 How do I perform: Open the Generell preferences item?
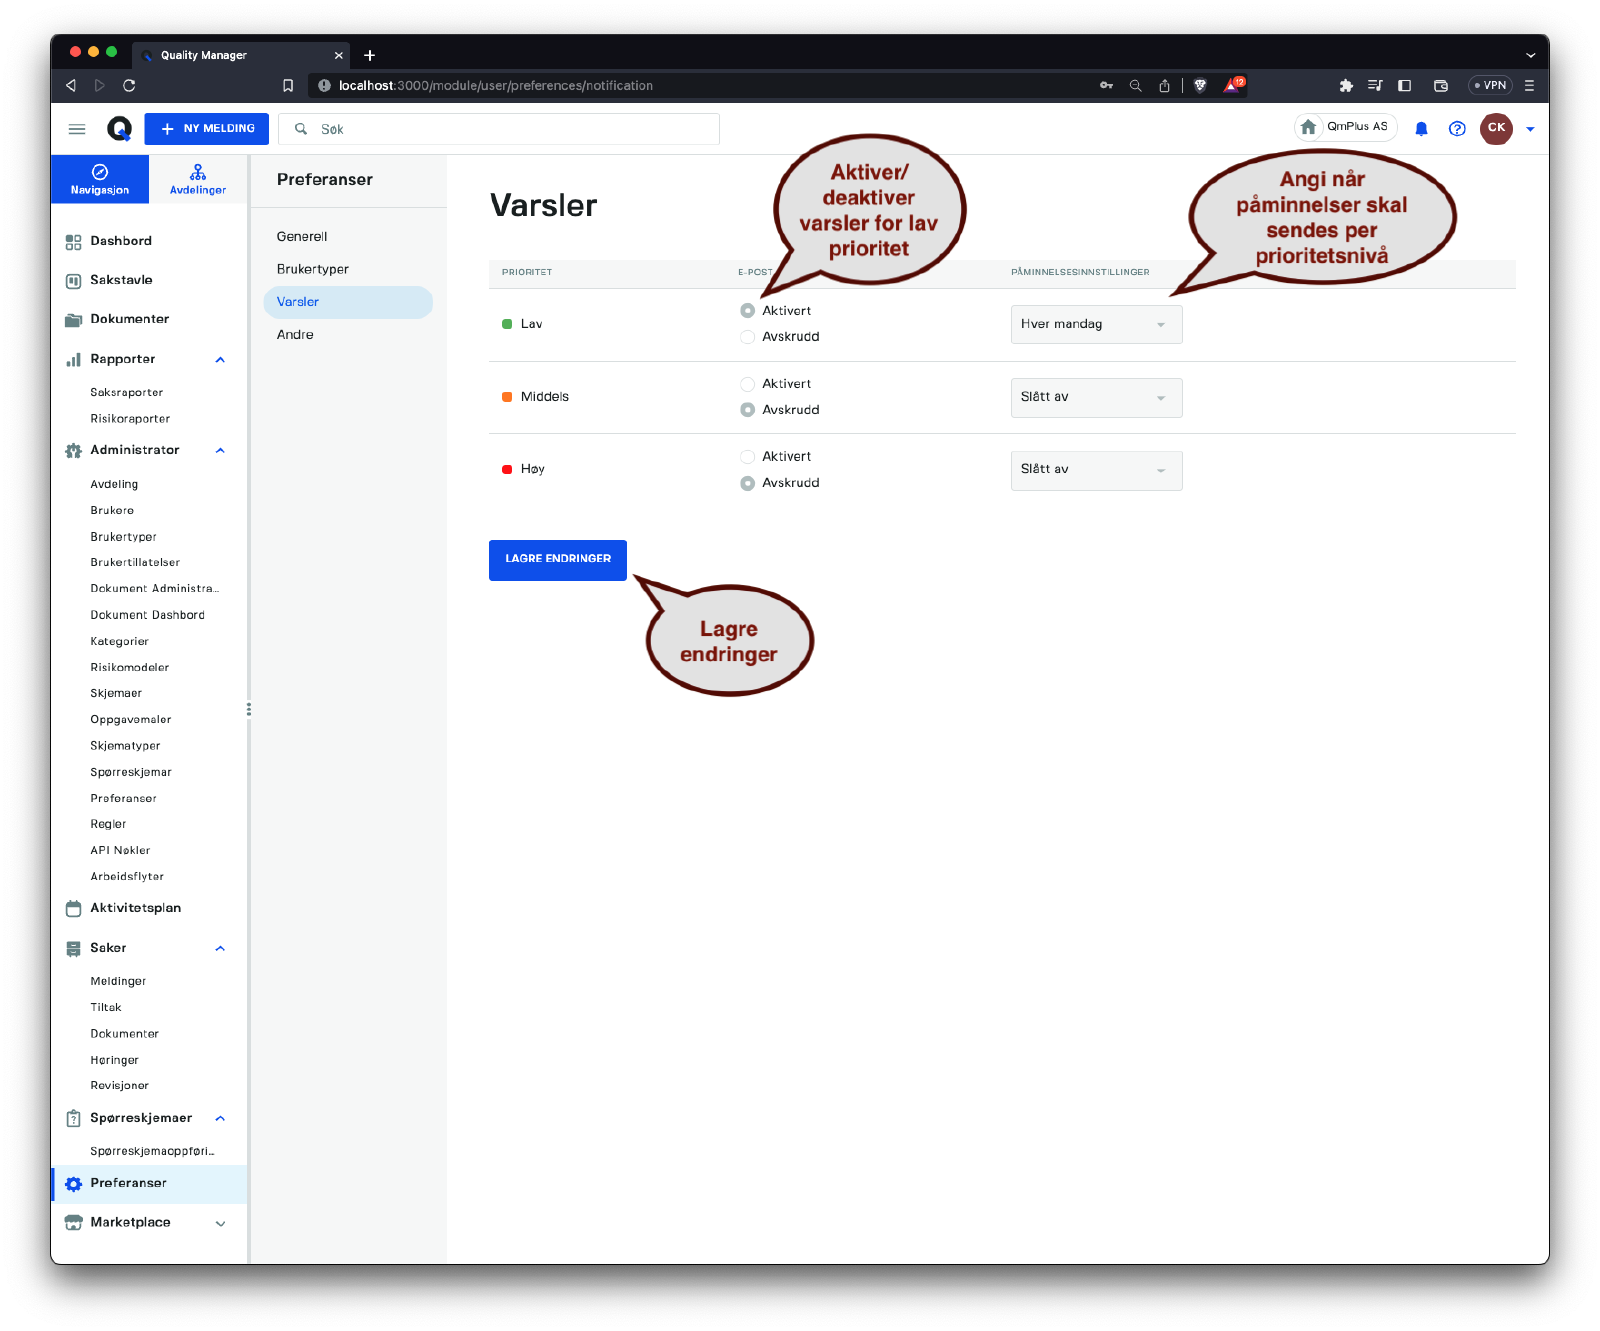[x=302, y=237]
